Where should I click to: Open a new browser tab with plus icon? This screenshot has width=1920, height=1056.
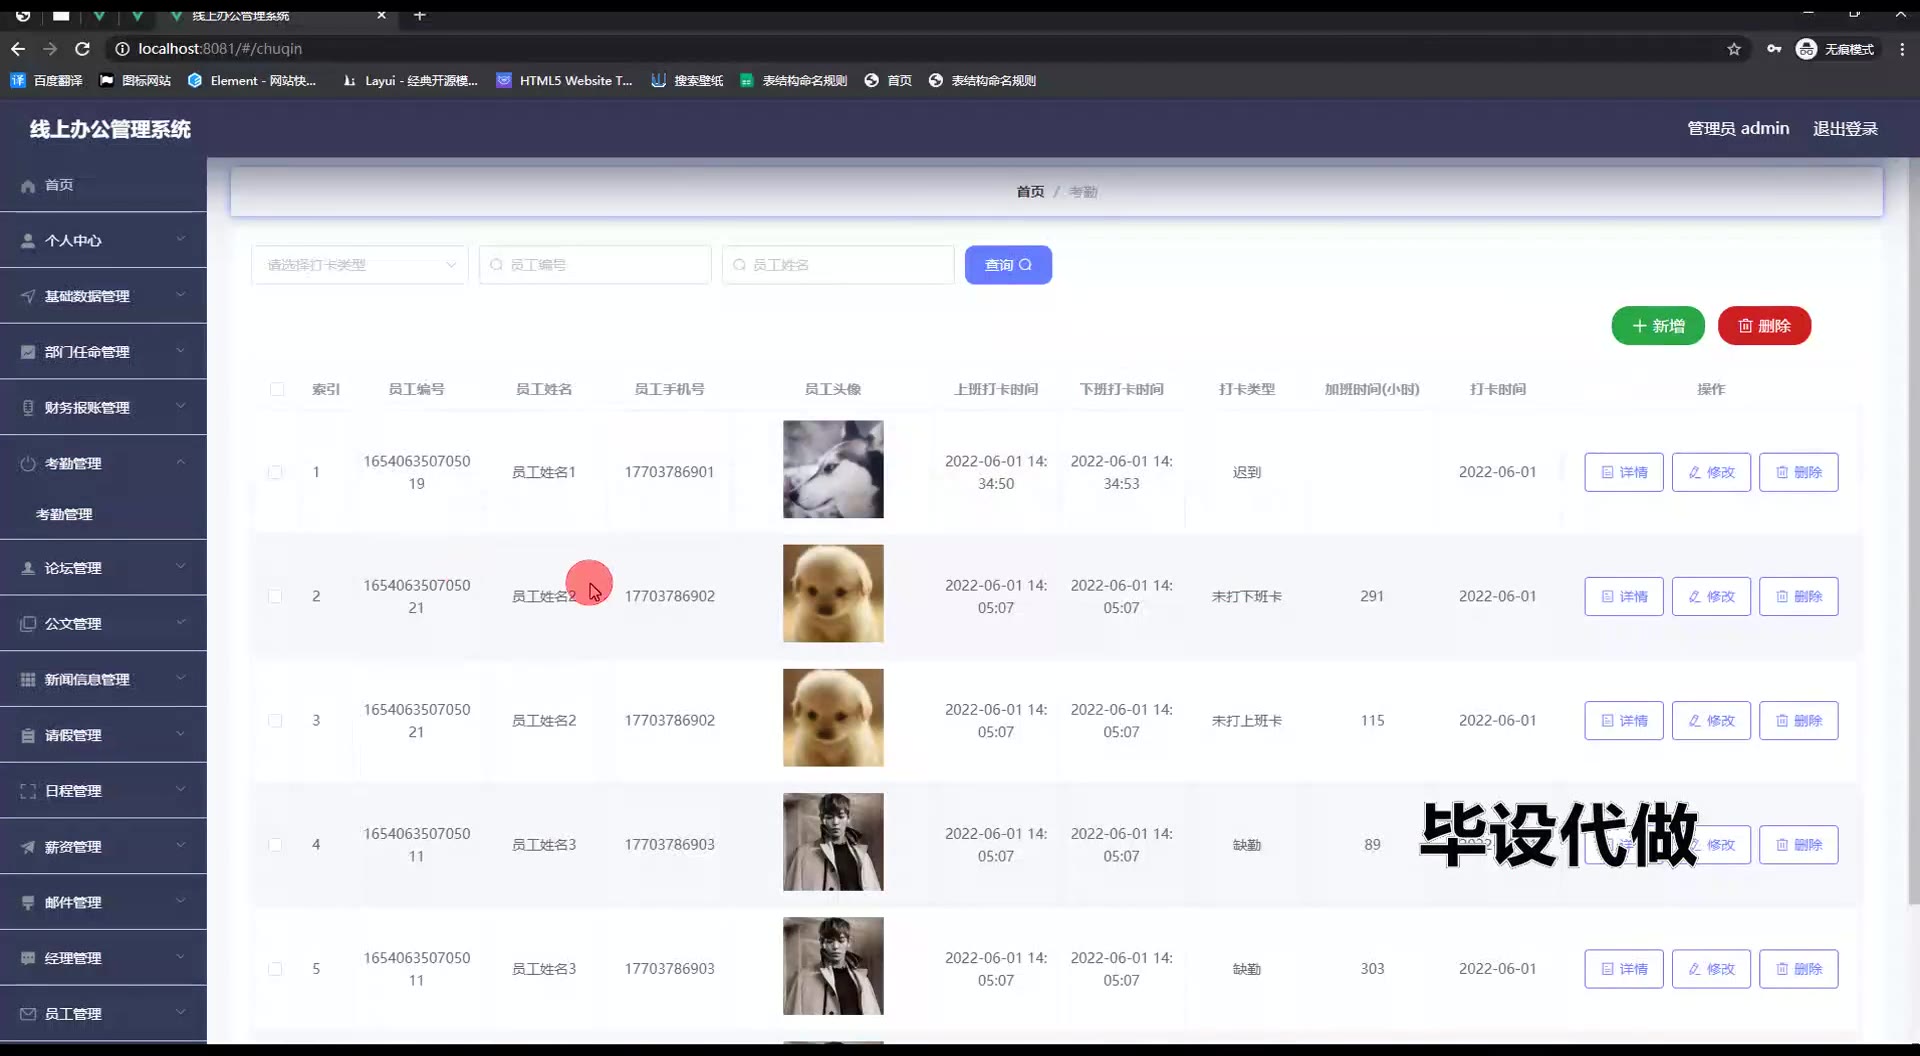click(x=420, y=15)
